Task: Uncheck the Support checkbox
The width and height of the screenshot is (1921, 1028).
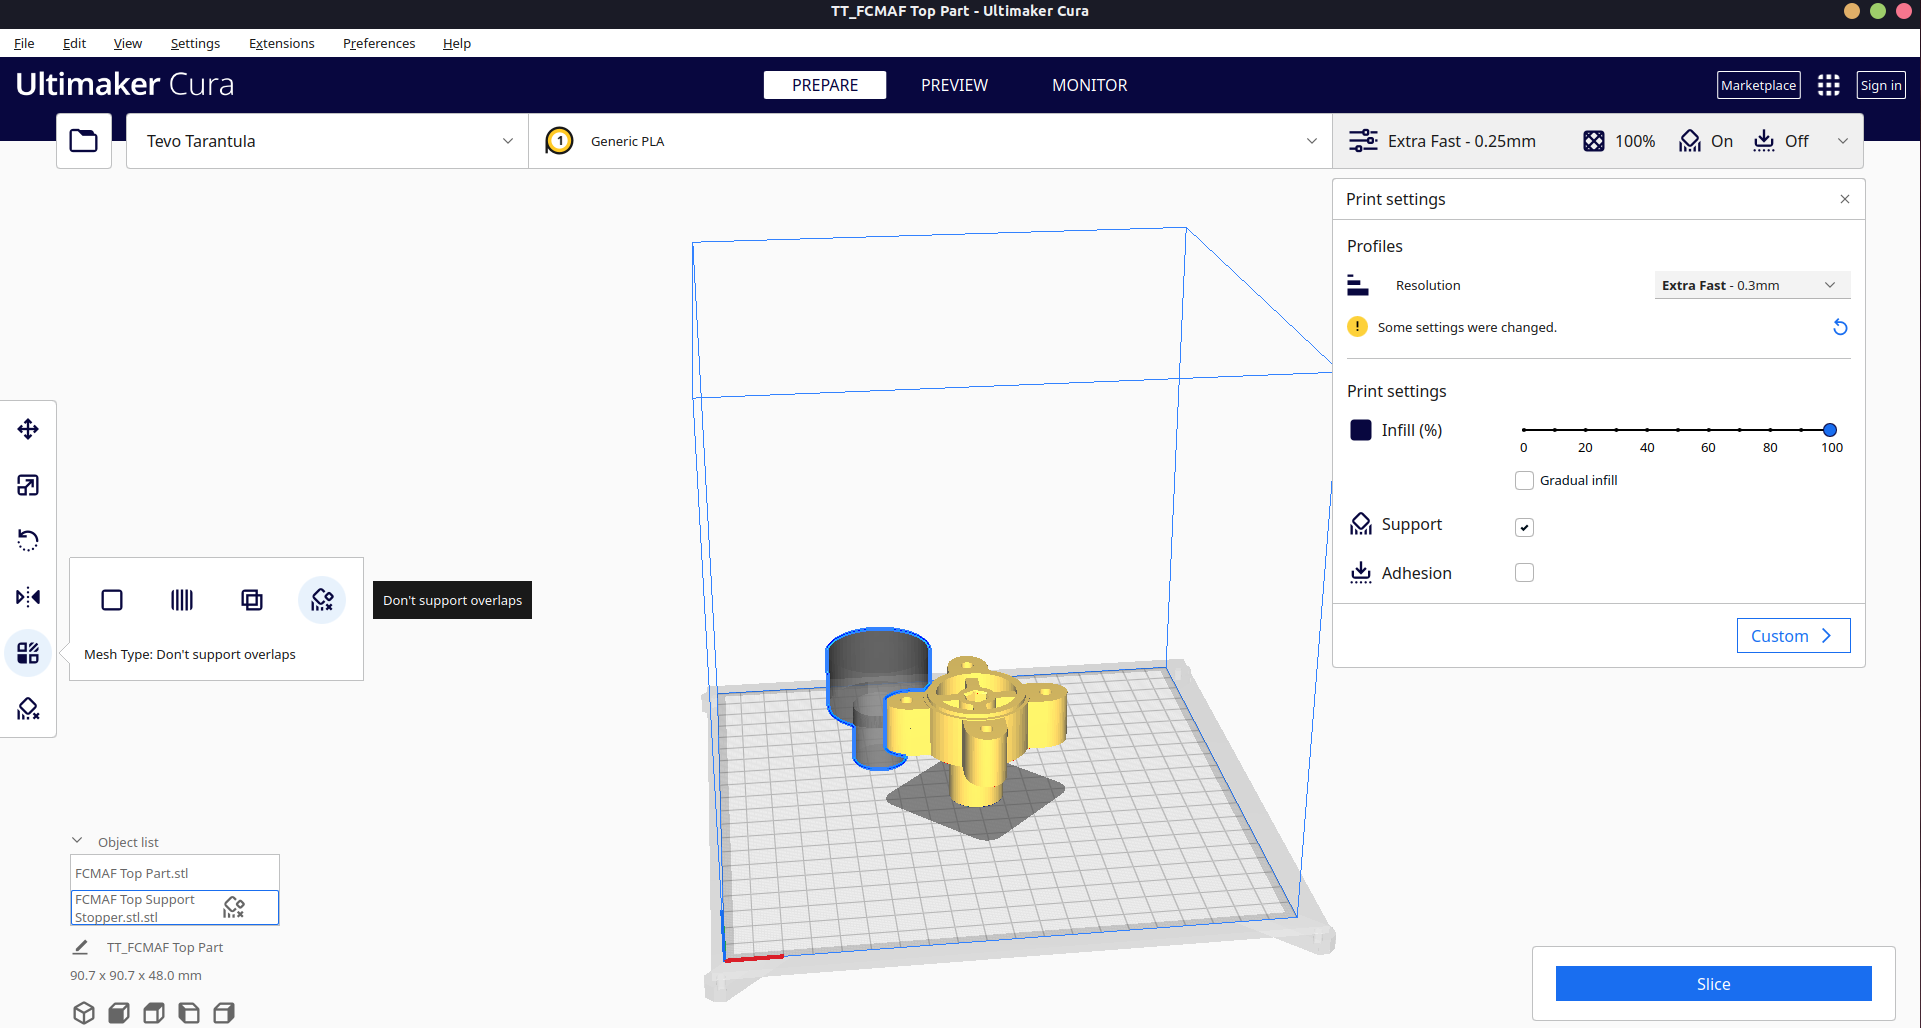Action: click(x=1524, y=527)
